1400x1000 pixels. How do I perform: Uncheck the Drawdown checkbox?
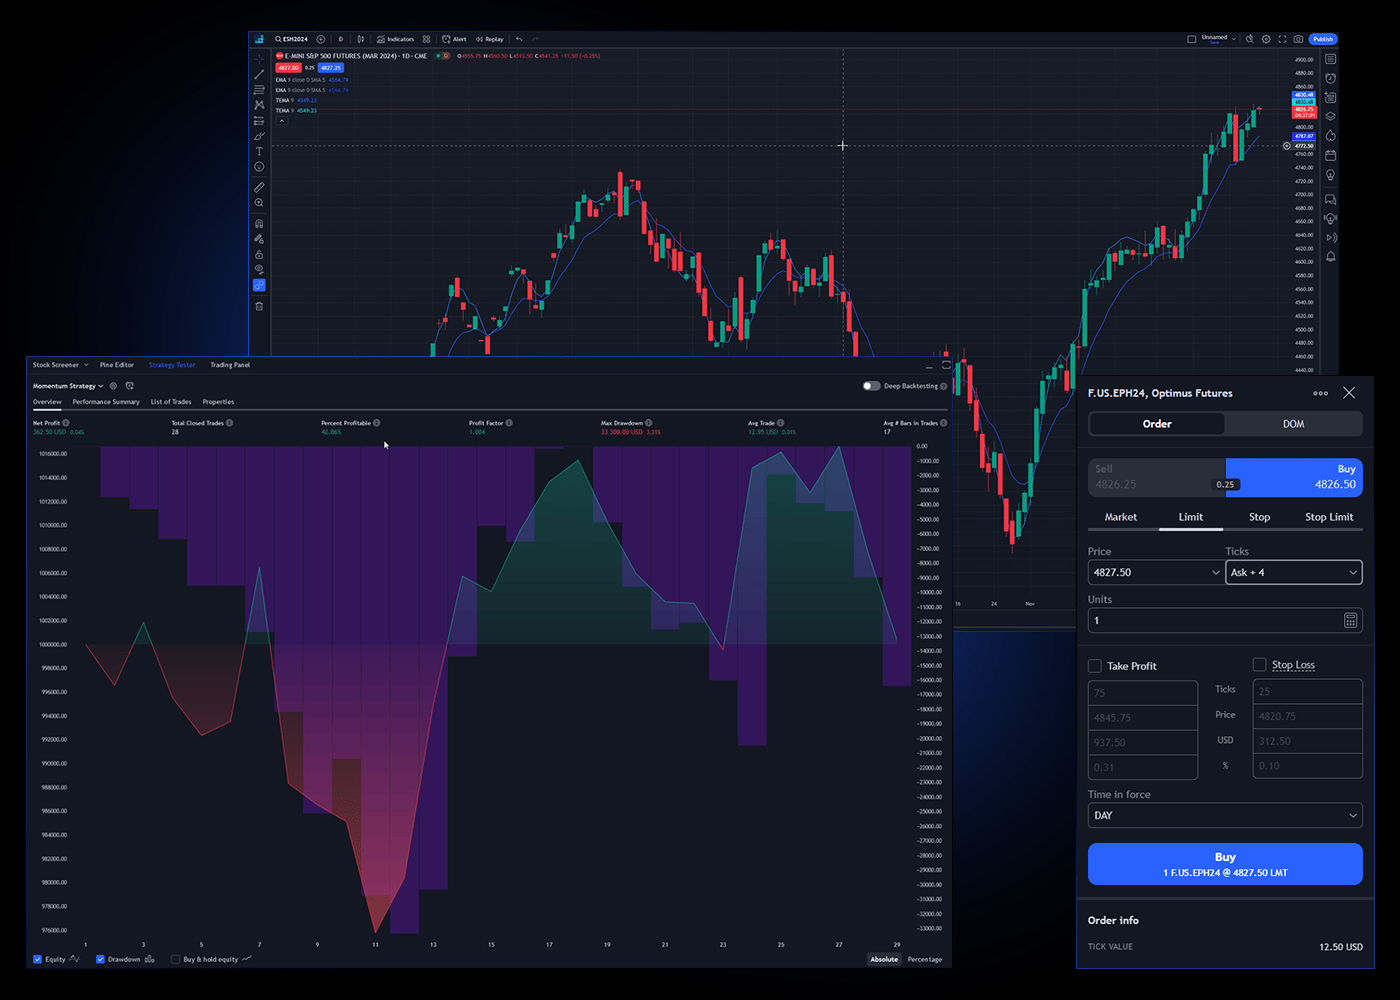pos(100,959)
